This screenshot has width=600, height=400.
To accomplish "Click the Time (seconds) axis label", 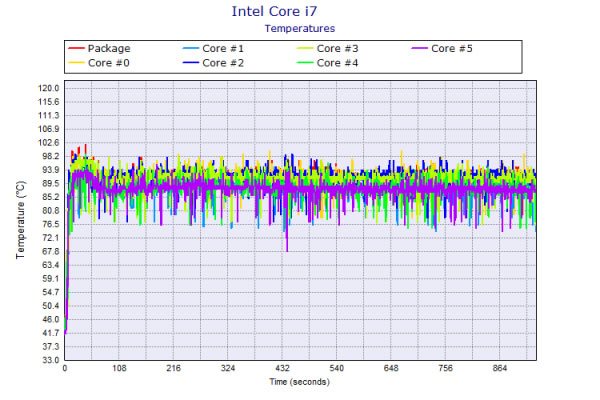I will click(x=300, y=382).
